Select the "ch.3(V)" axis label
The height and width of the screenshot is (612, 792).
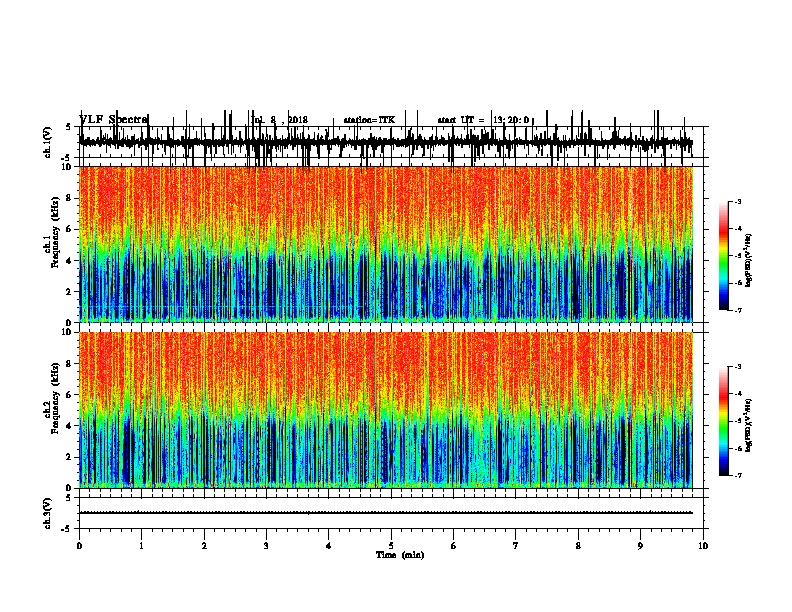click(48, 513)
